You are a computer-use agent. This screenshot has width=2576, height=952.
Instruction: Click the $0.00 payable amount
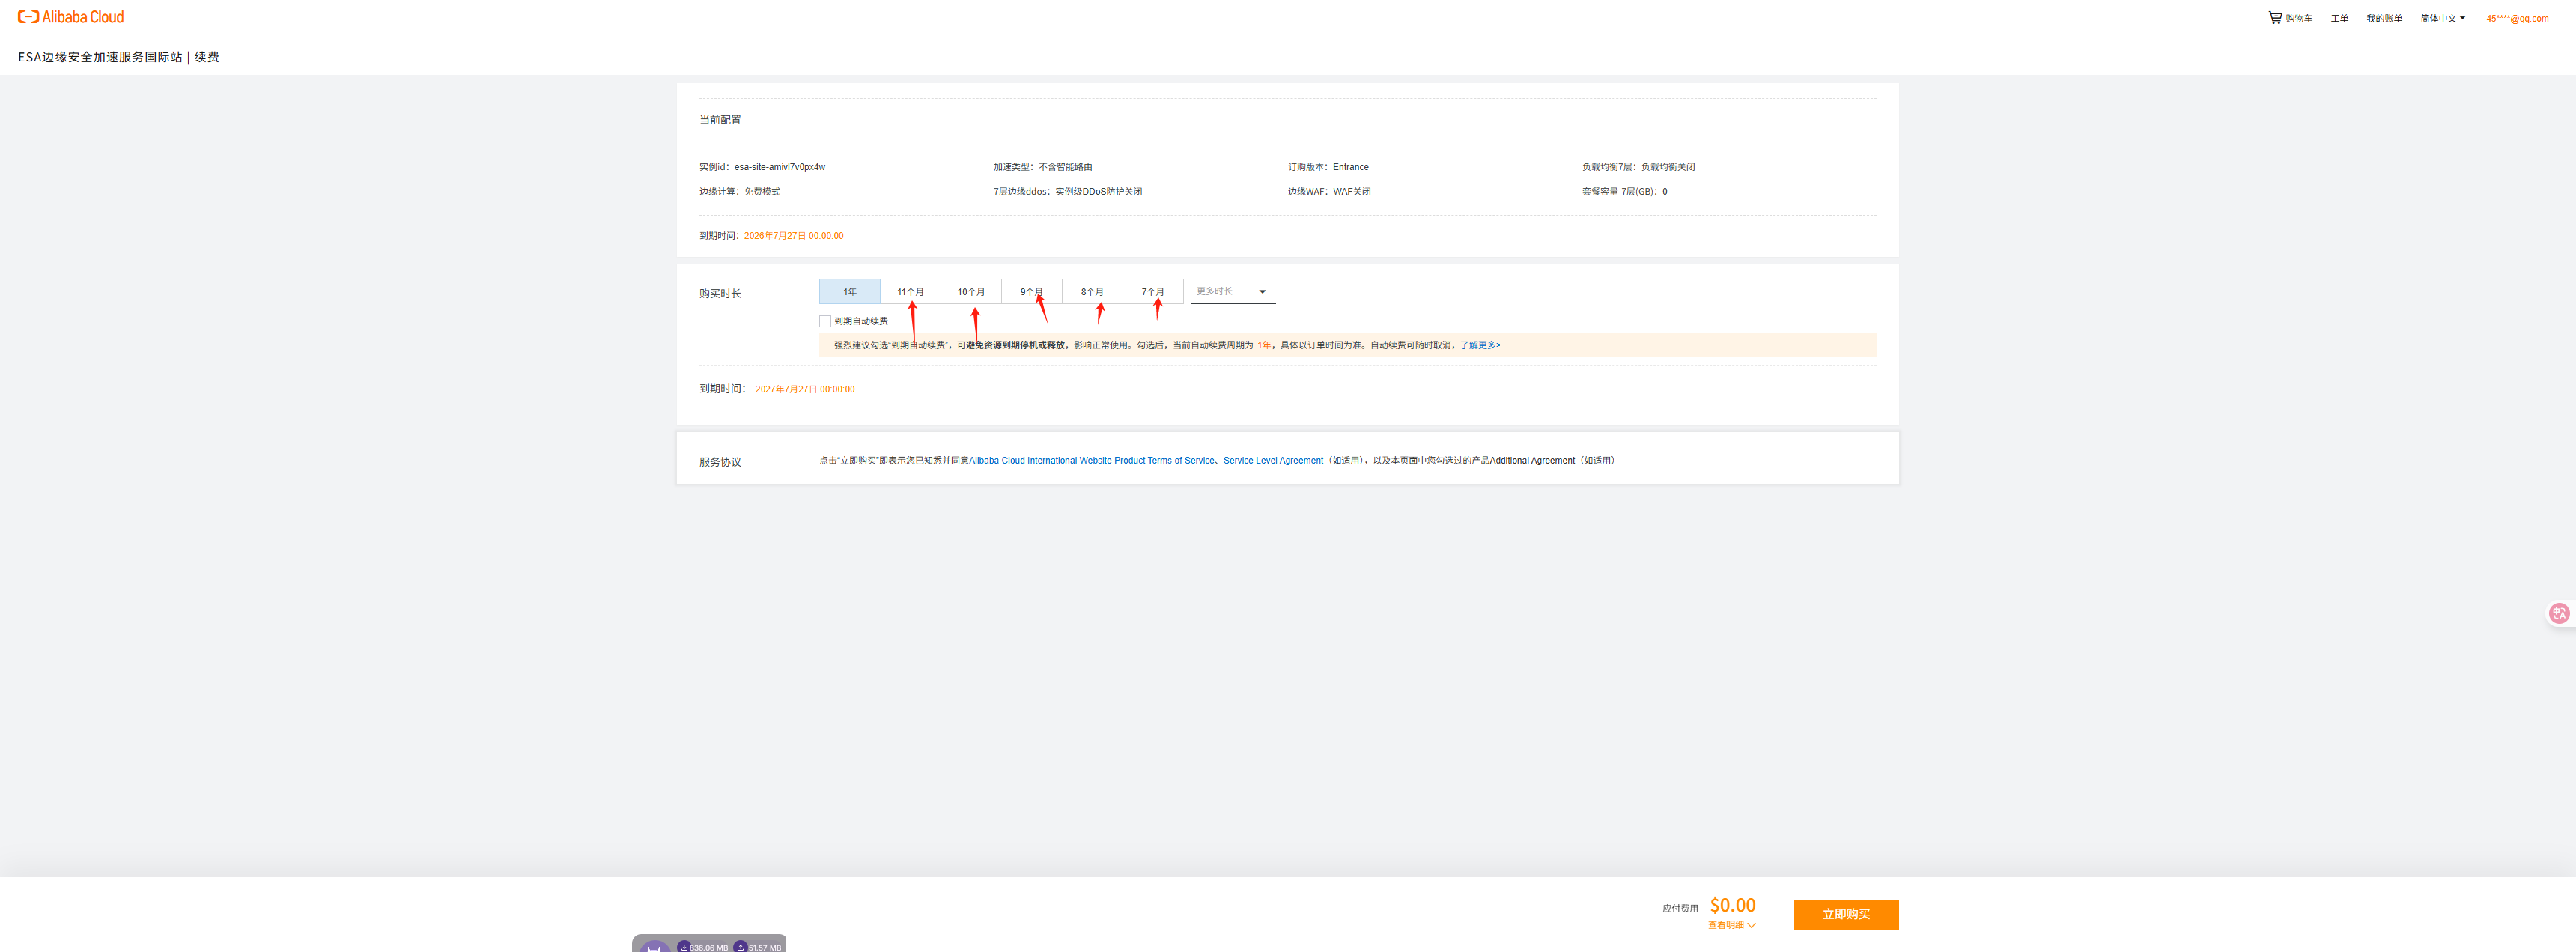click(x=1732, y=905)
